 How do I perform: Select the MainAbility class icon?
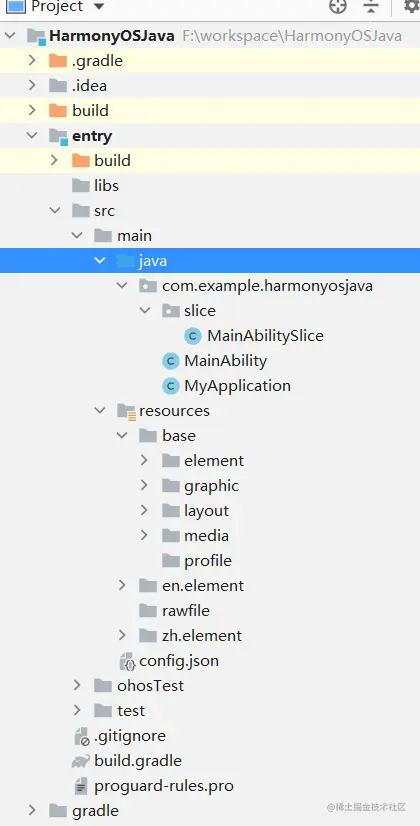[x=170, y=361]
